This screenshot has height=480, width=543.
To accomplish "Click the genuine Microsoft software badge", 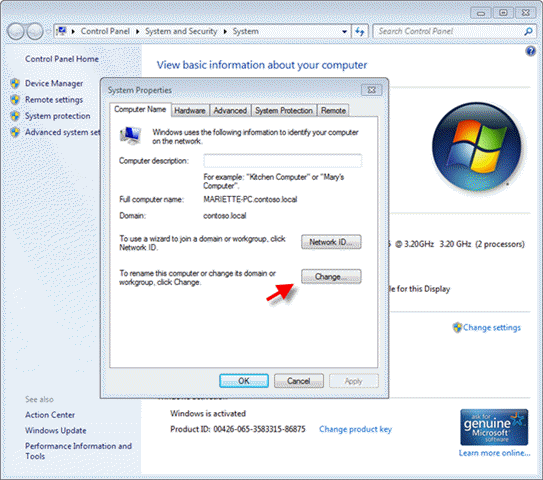I will [494, 427].
